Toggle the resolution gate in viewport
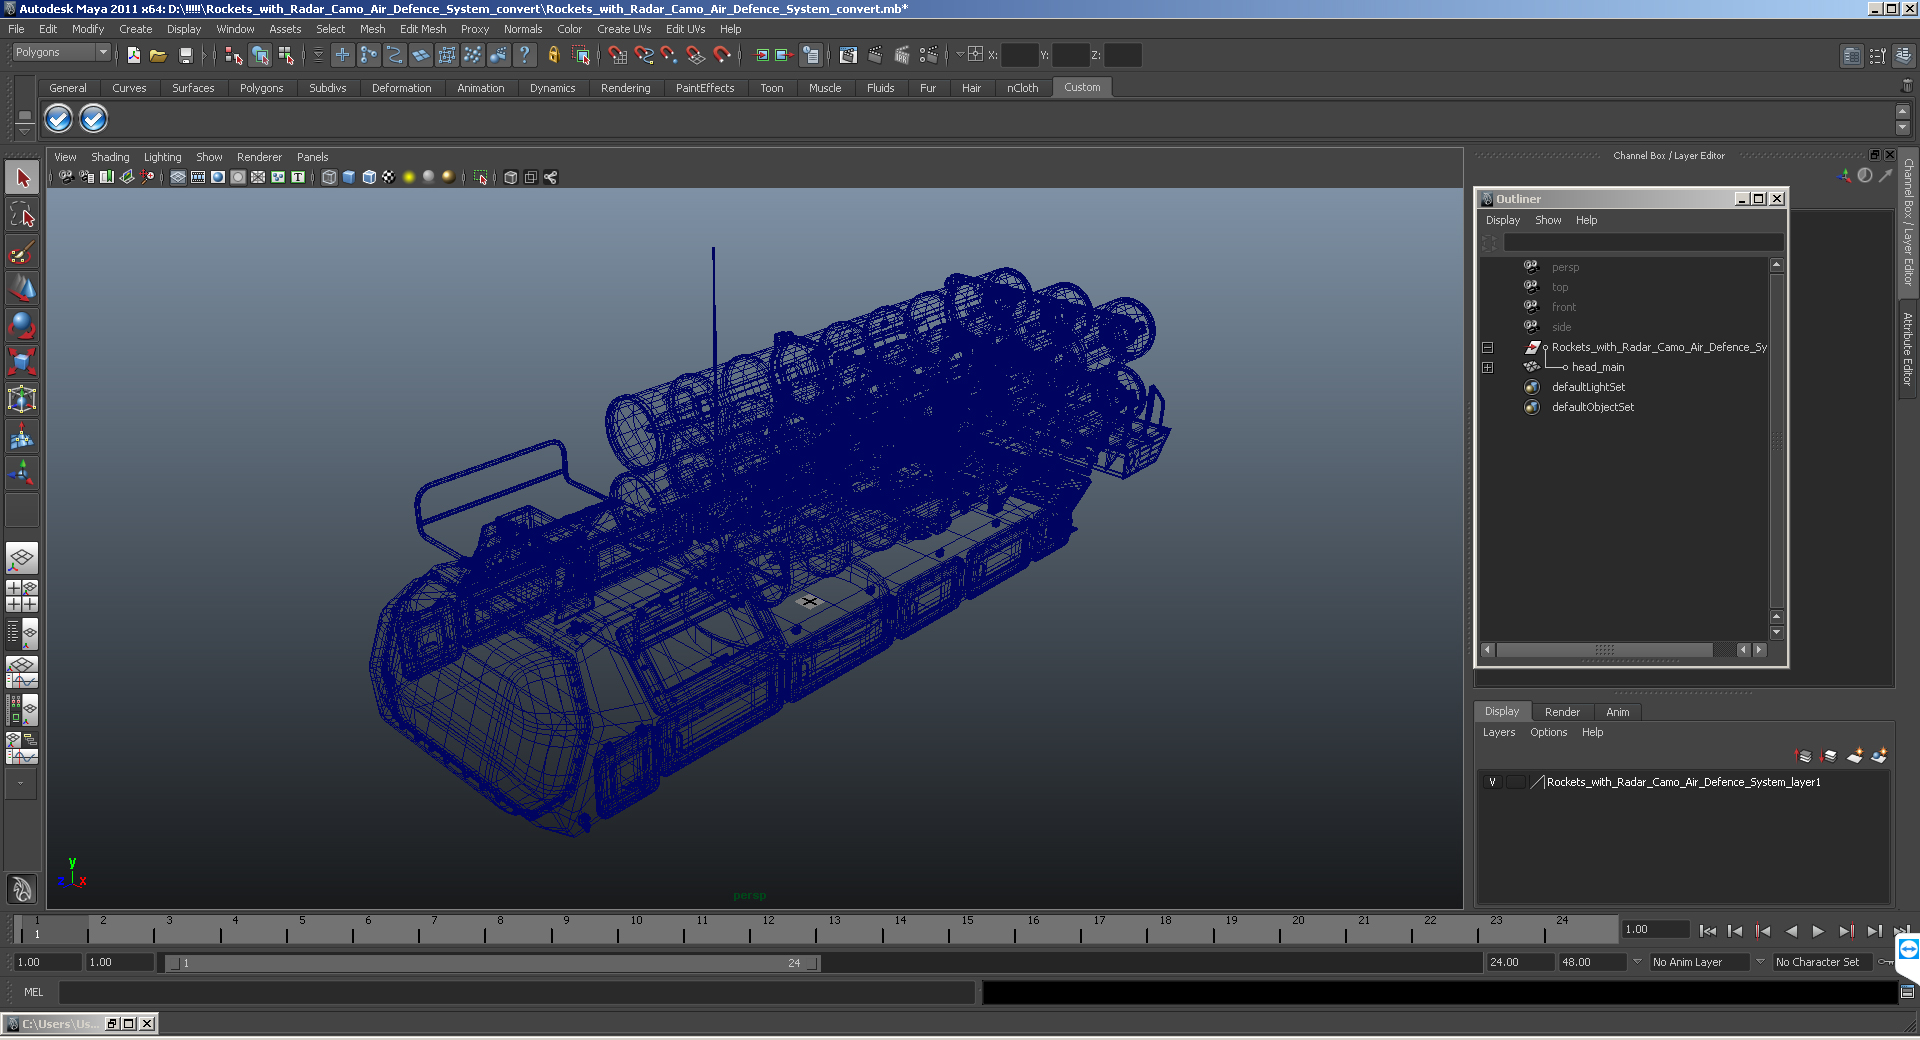 218,177
